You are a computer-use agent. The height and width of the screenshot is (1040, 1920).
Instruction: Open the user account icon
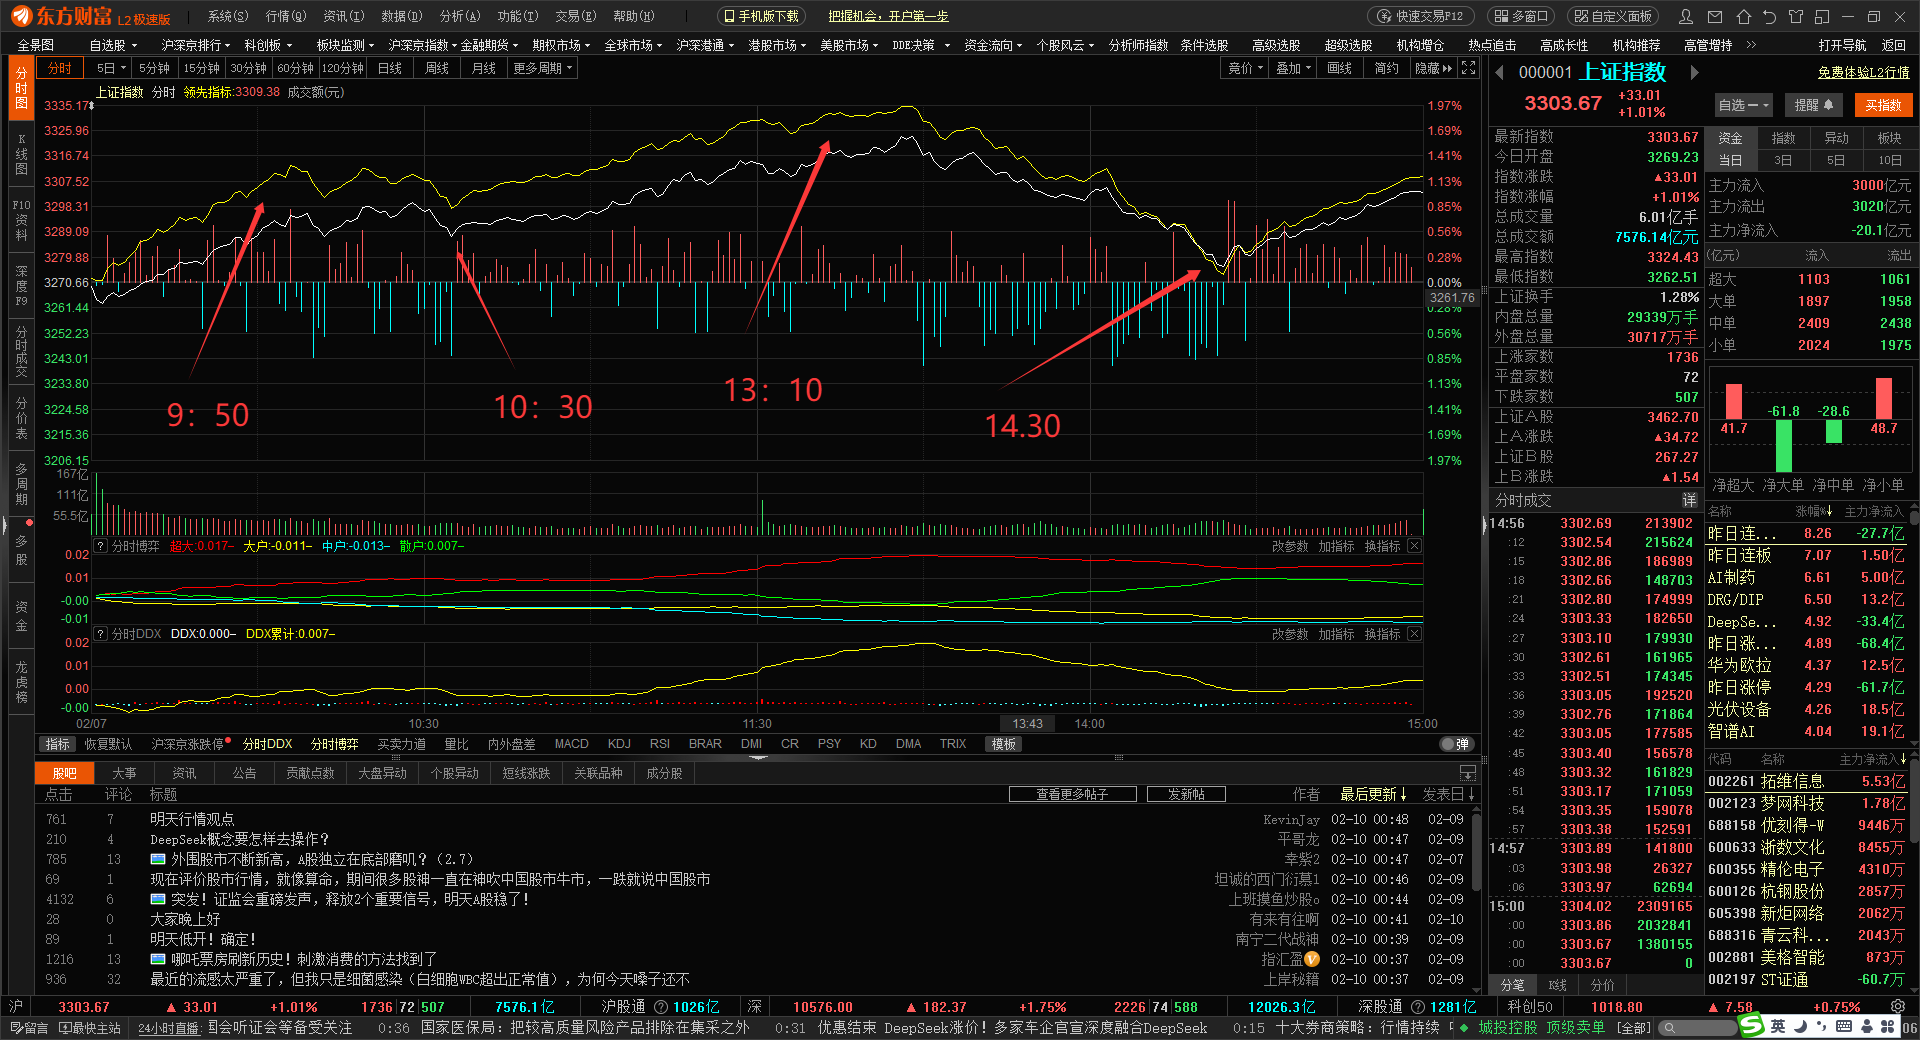[x=1686, y=16]
